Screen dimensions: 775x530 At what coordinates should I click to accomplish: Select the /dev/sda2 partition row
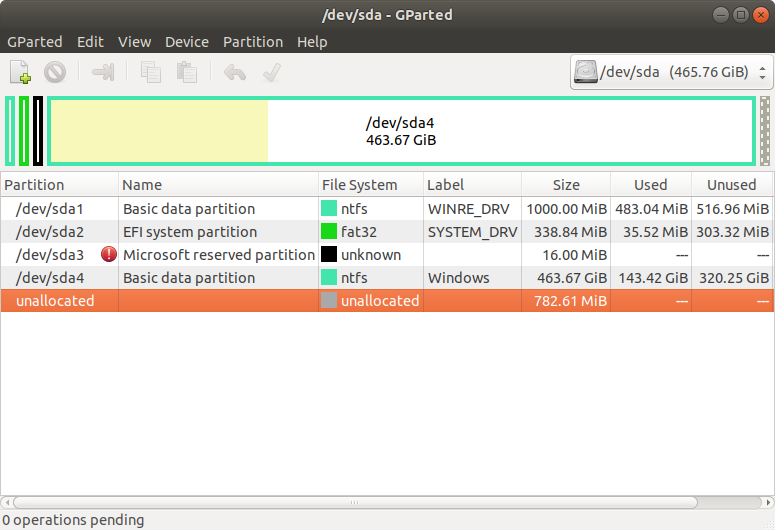coord(387,232)
